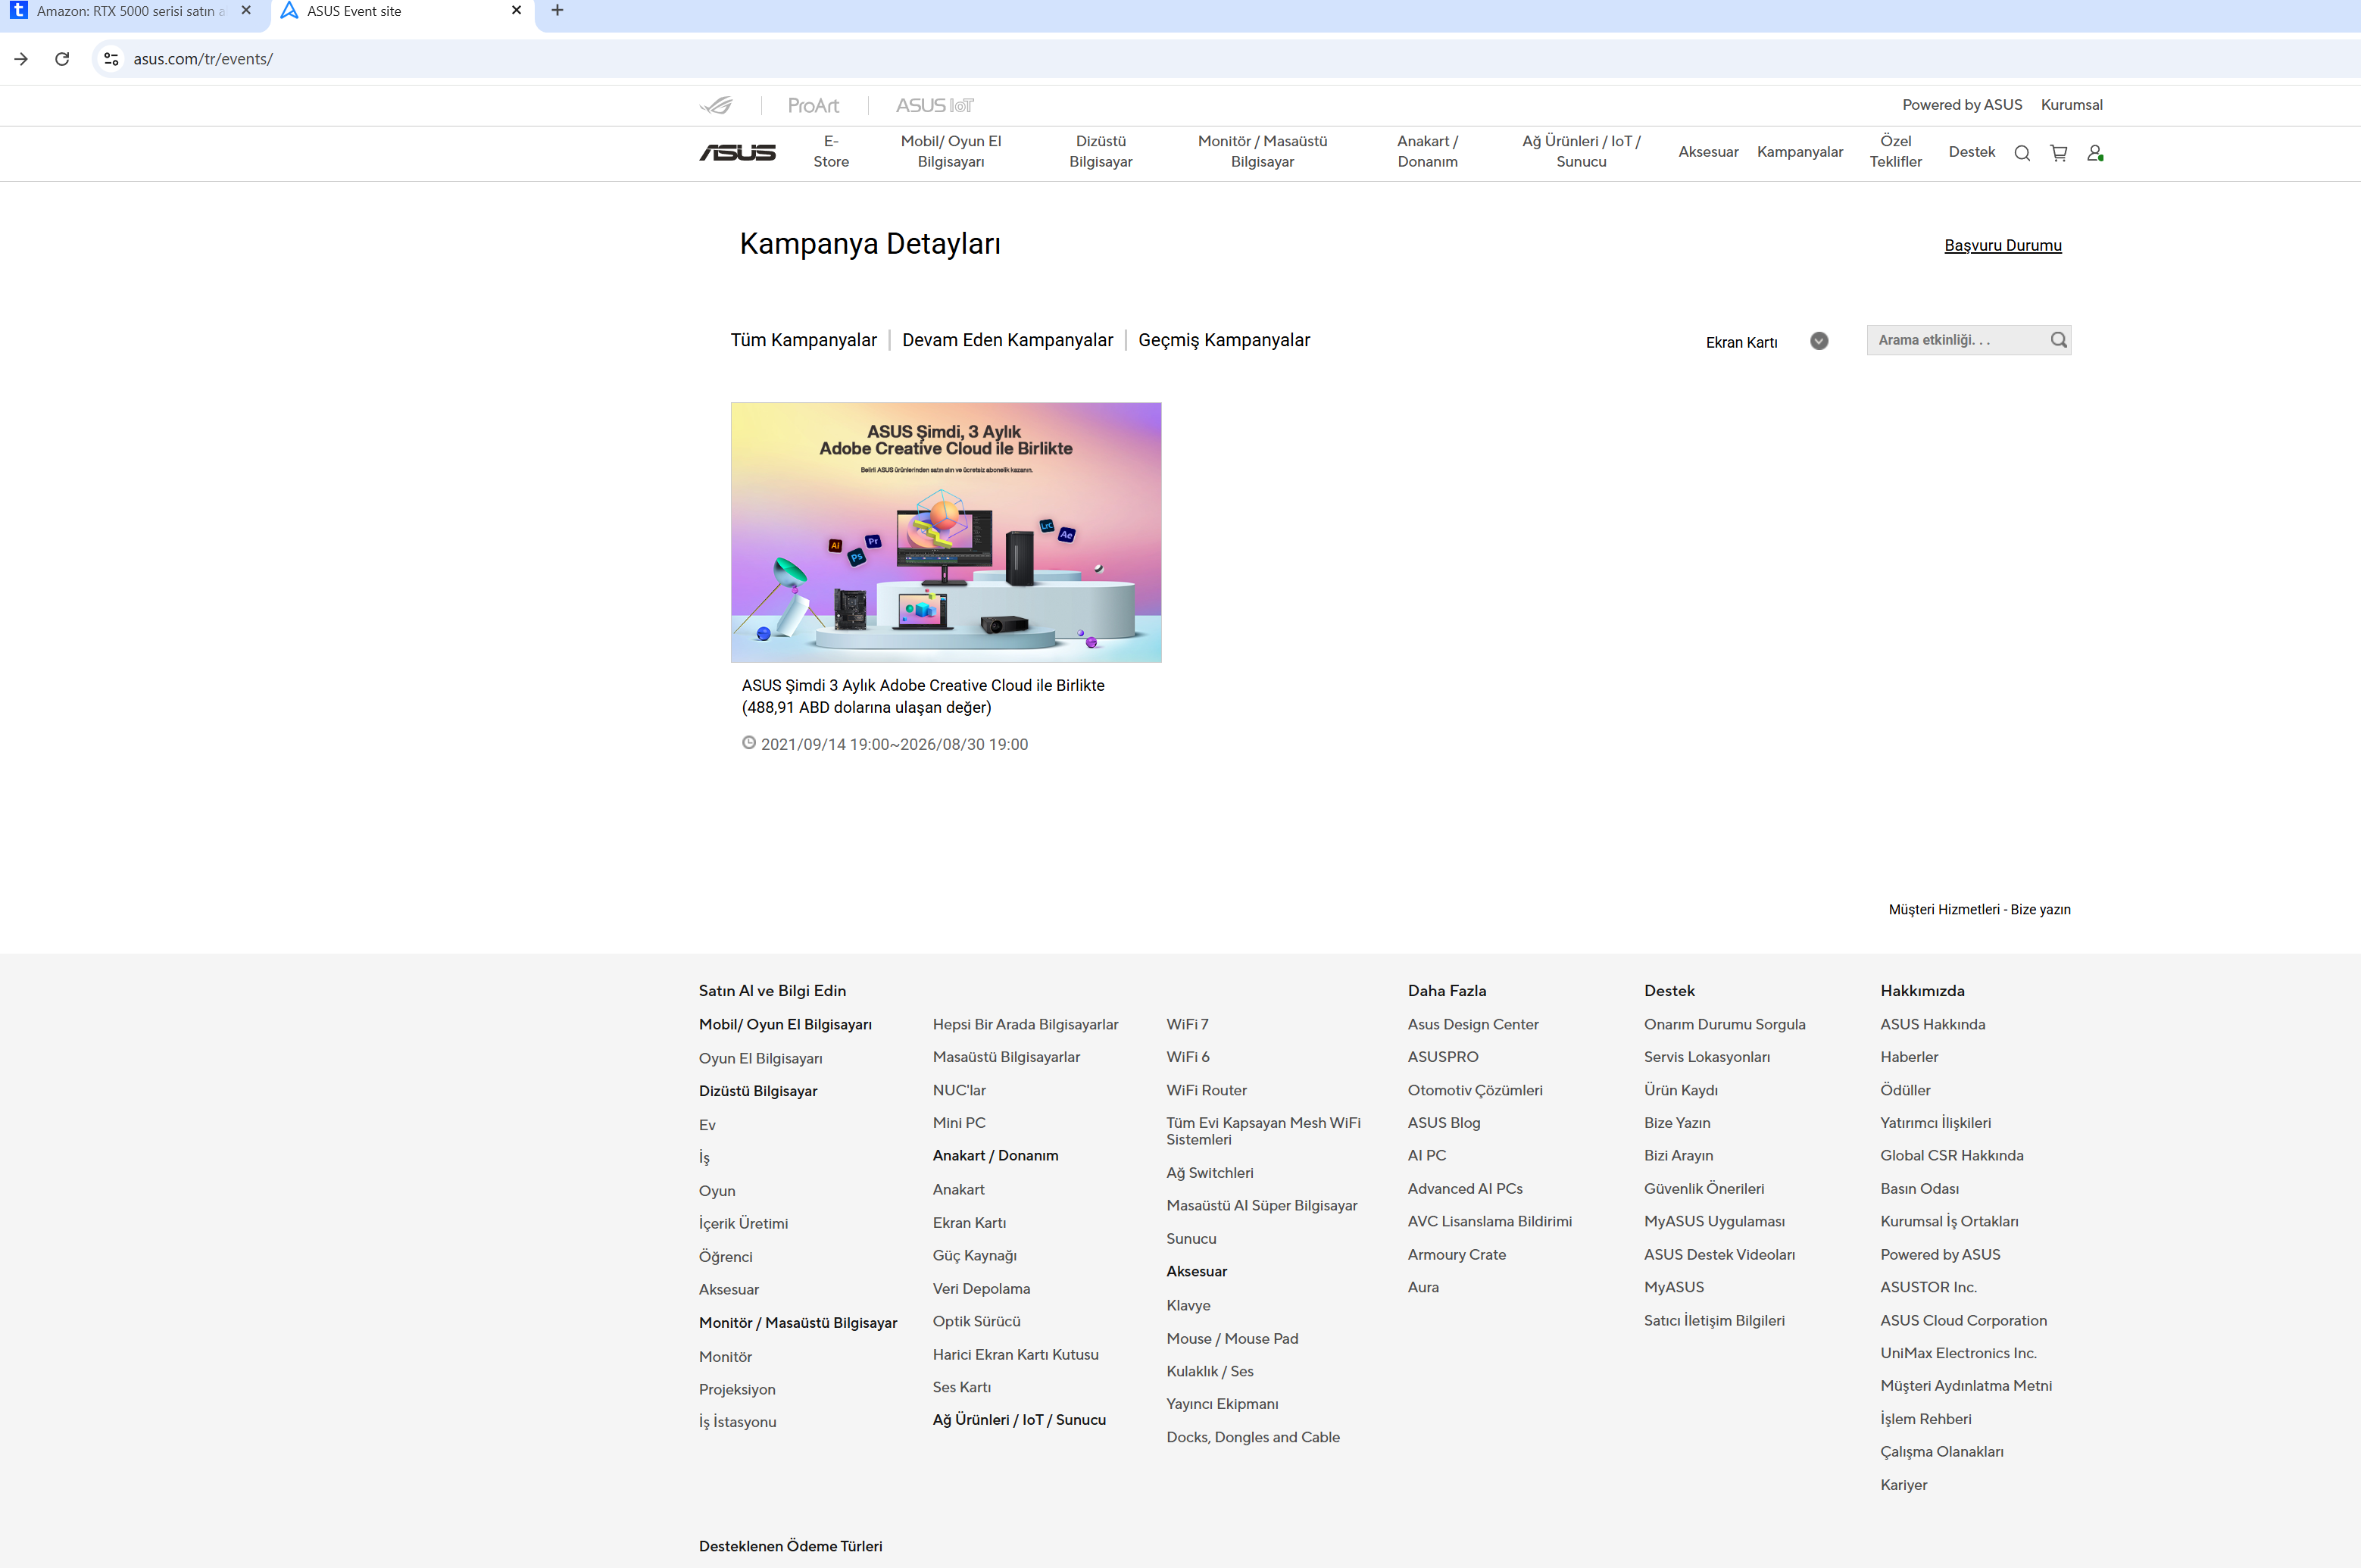
Task: Open the Asus Design Center footer link
Action: click(1473, 1024)
